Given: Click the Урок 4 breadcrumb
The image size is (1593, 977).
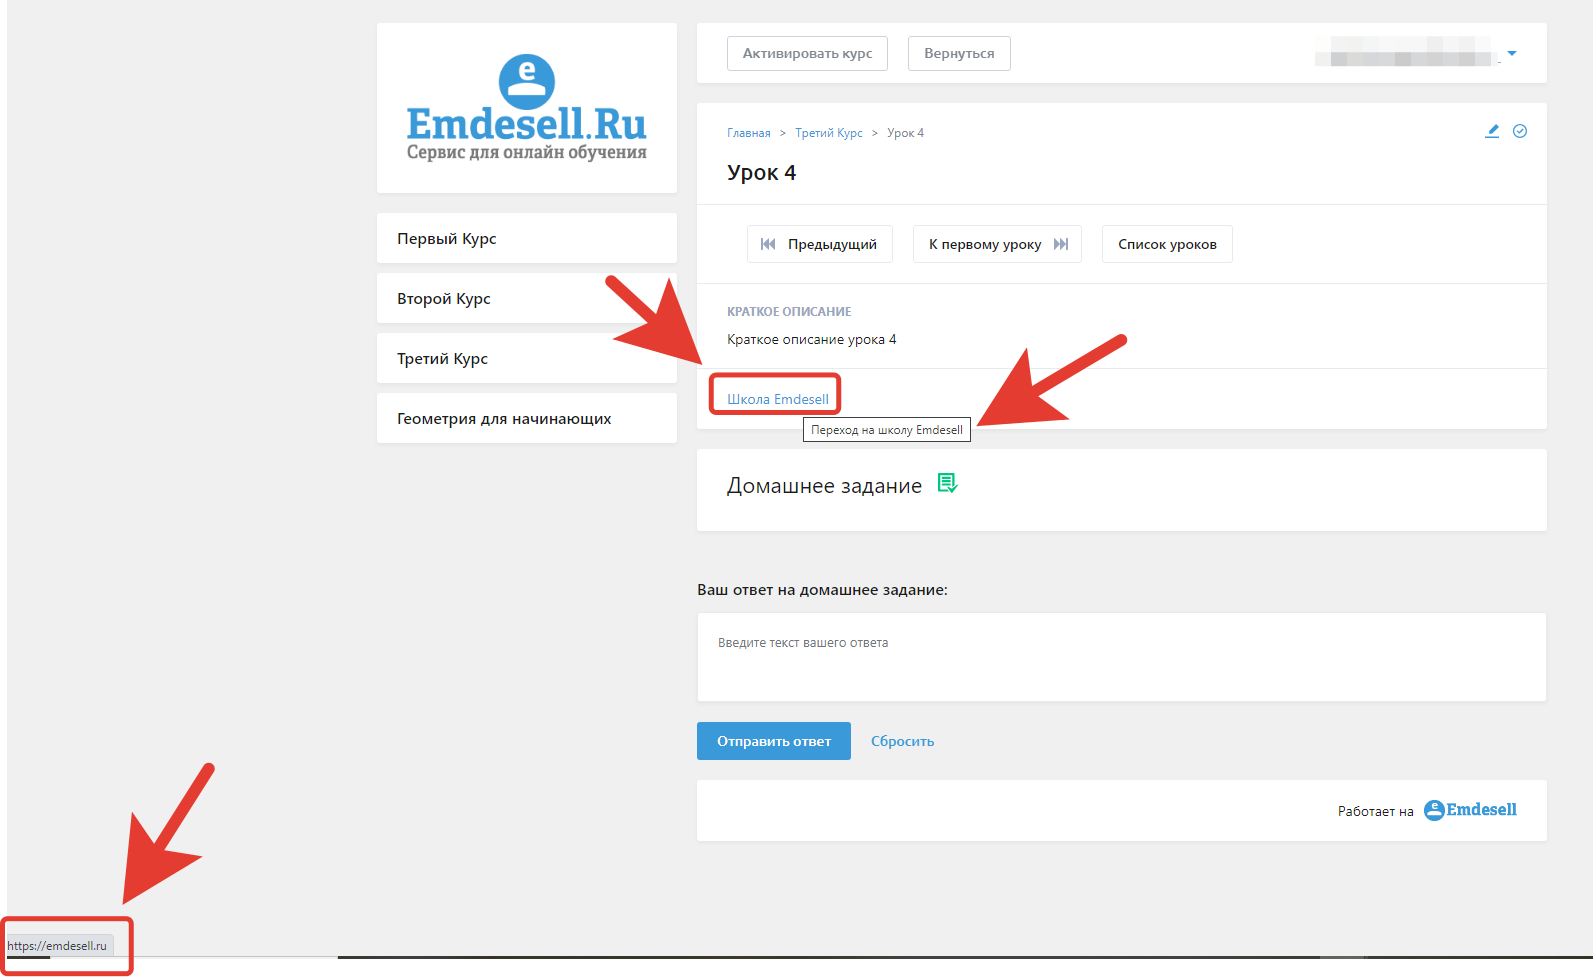Looking at the screenshot, I should (x=905, y=133).
